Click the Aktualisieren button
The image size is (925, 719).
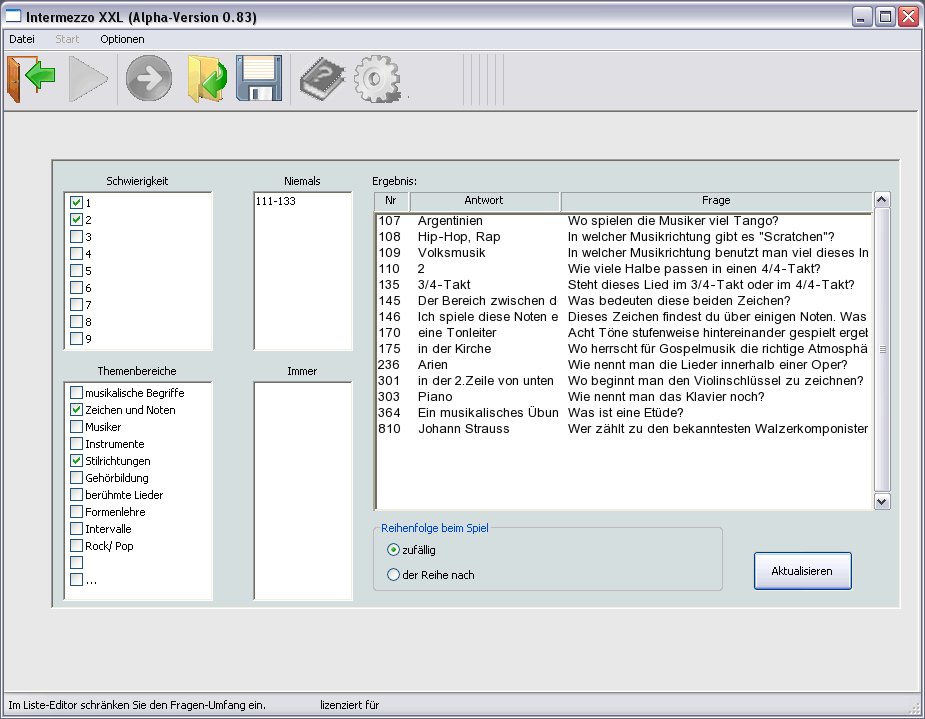(802, 571)
